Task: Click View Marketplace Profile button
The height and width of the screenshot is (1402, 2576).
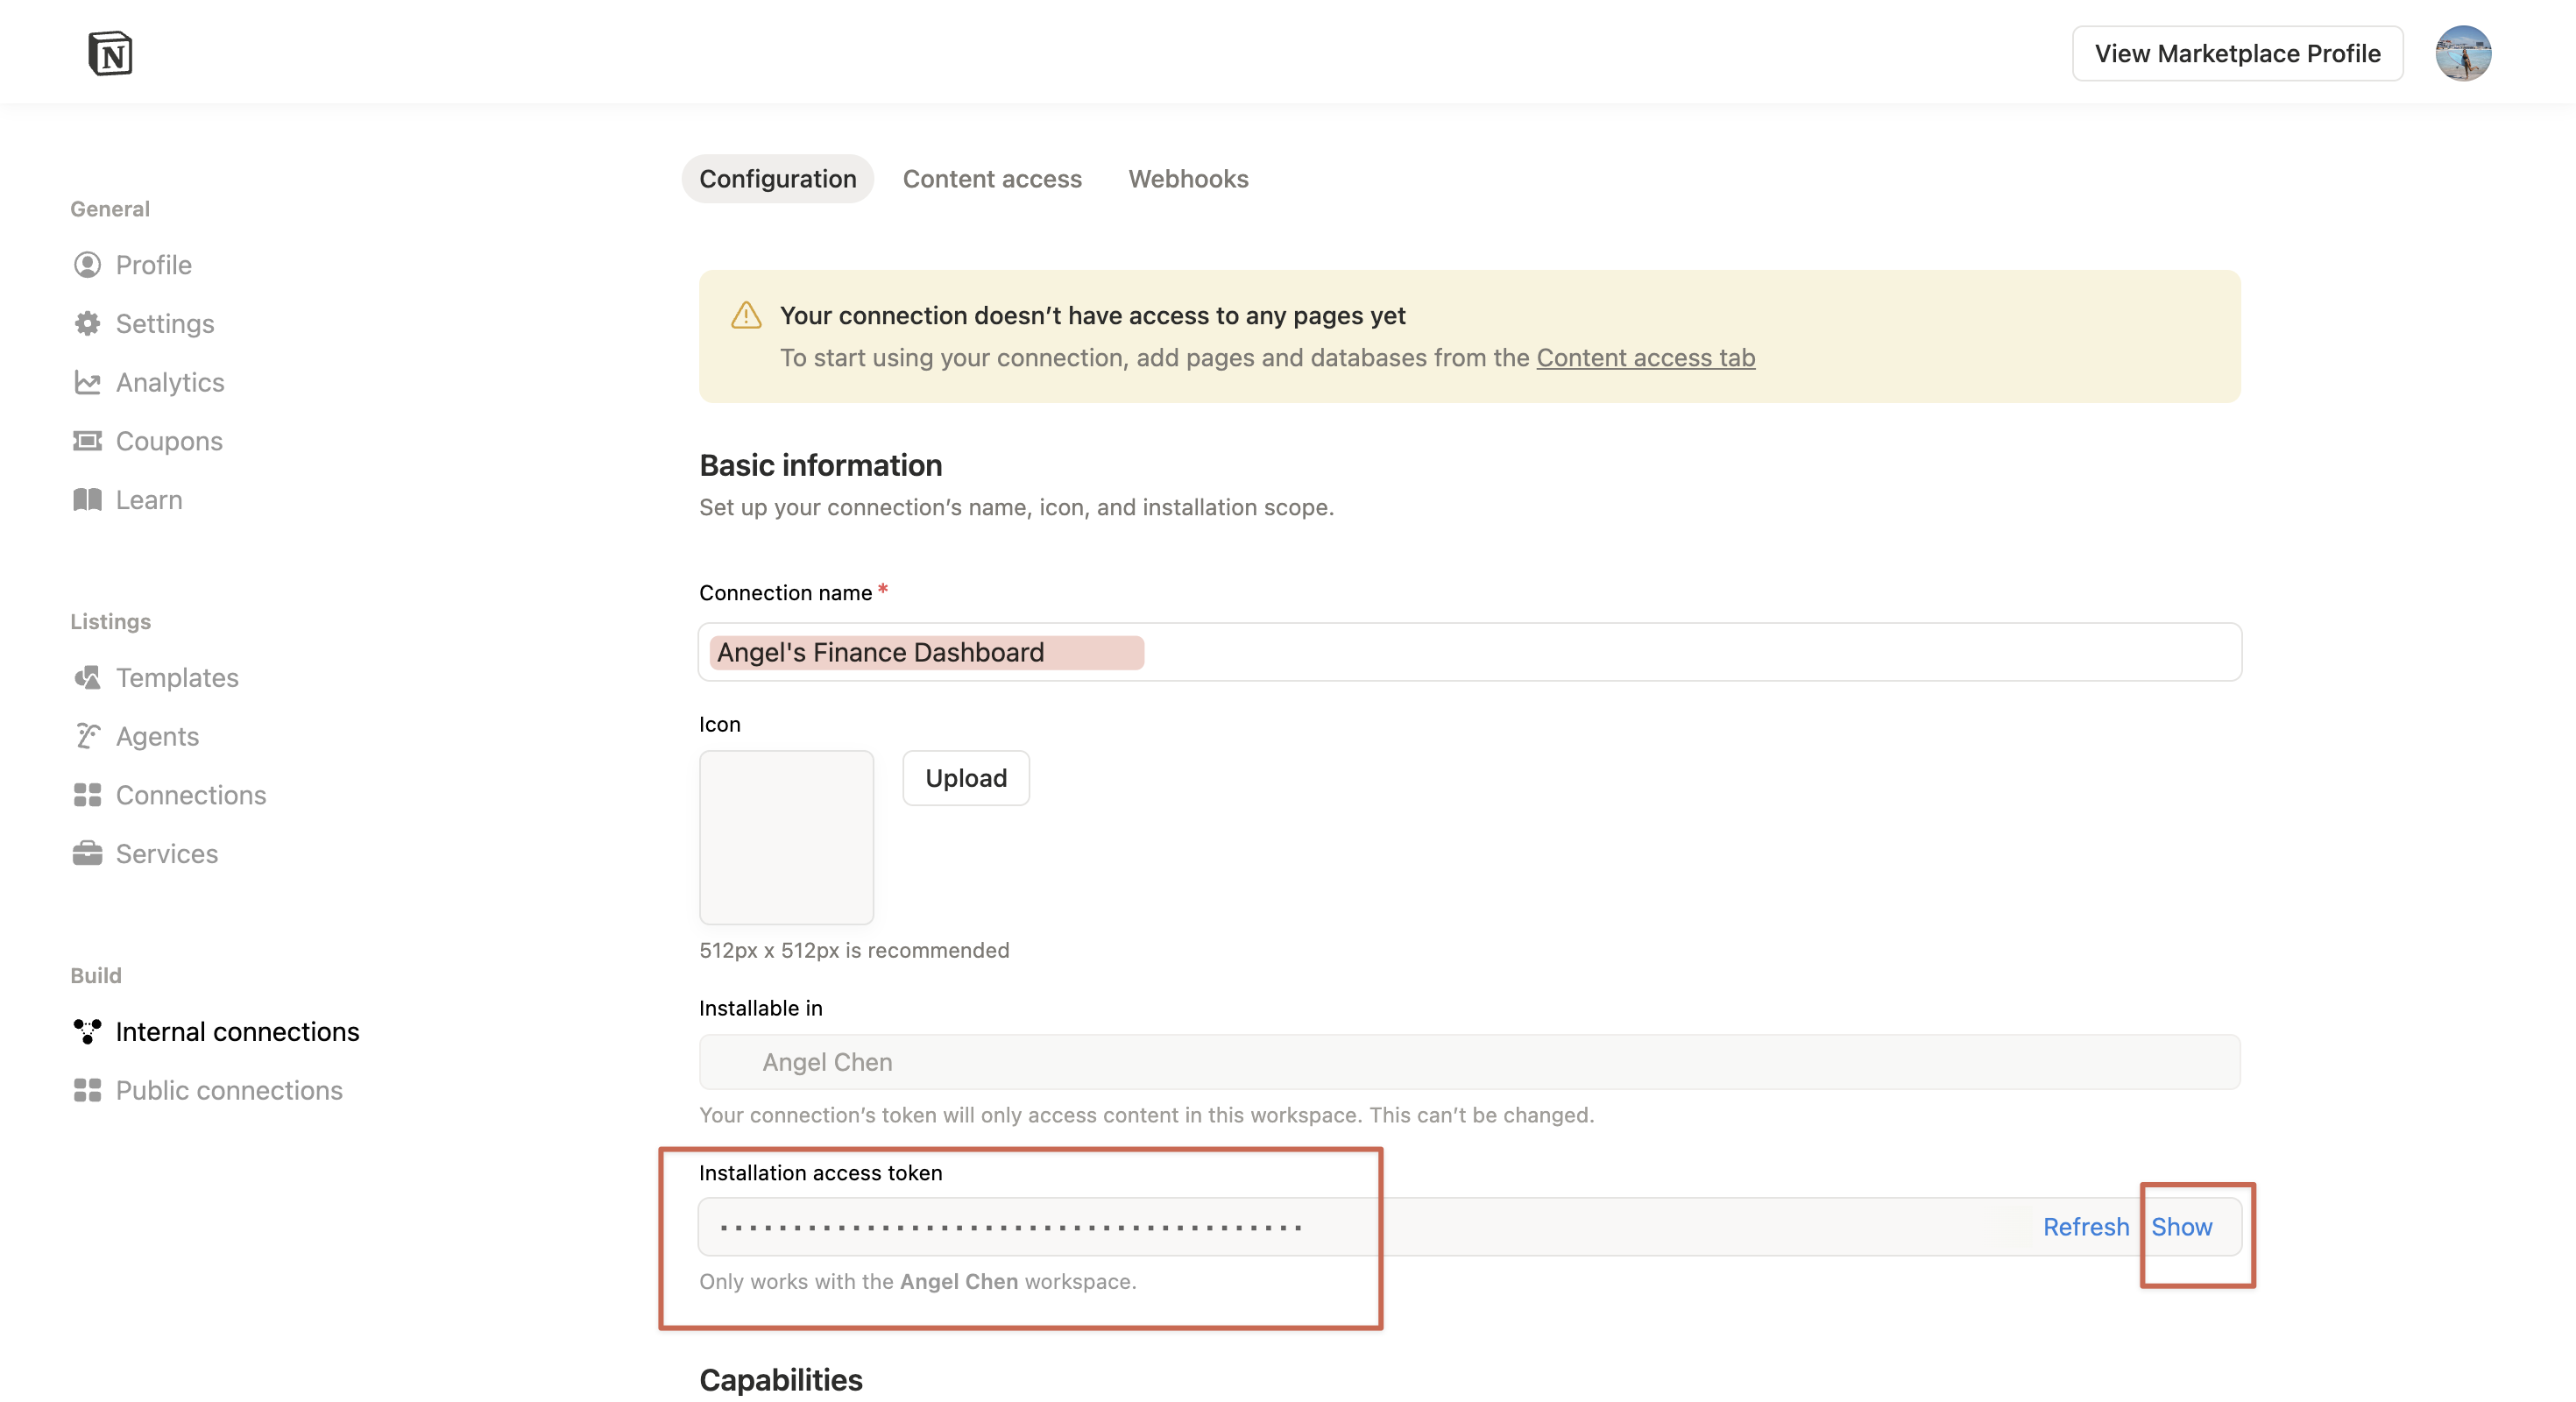Action: (2237, 53)
